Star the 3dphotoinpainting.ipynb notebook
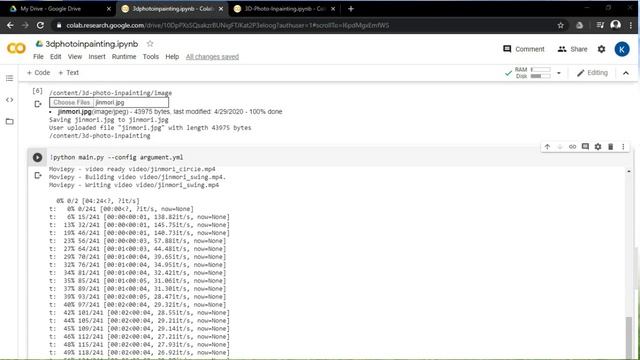 click(150, 44)
